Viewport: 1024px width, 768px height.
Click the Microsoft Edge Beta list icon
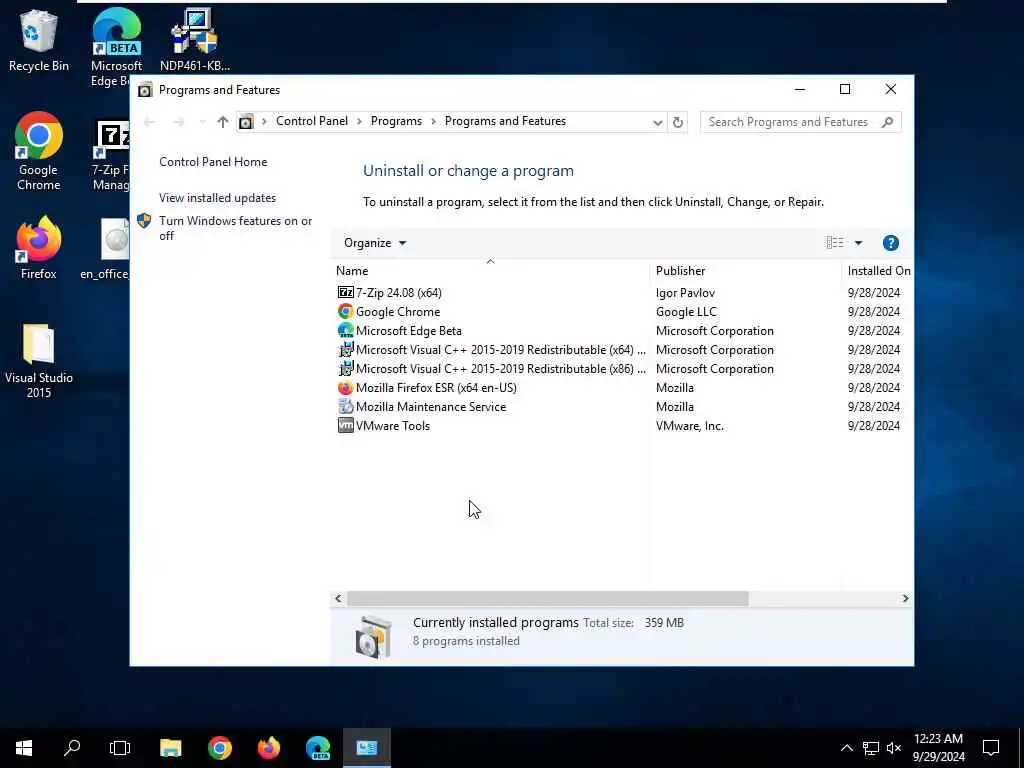pyautogui.click(x=345, y=330)
